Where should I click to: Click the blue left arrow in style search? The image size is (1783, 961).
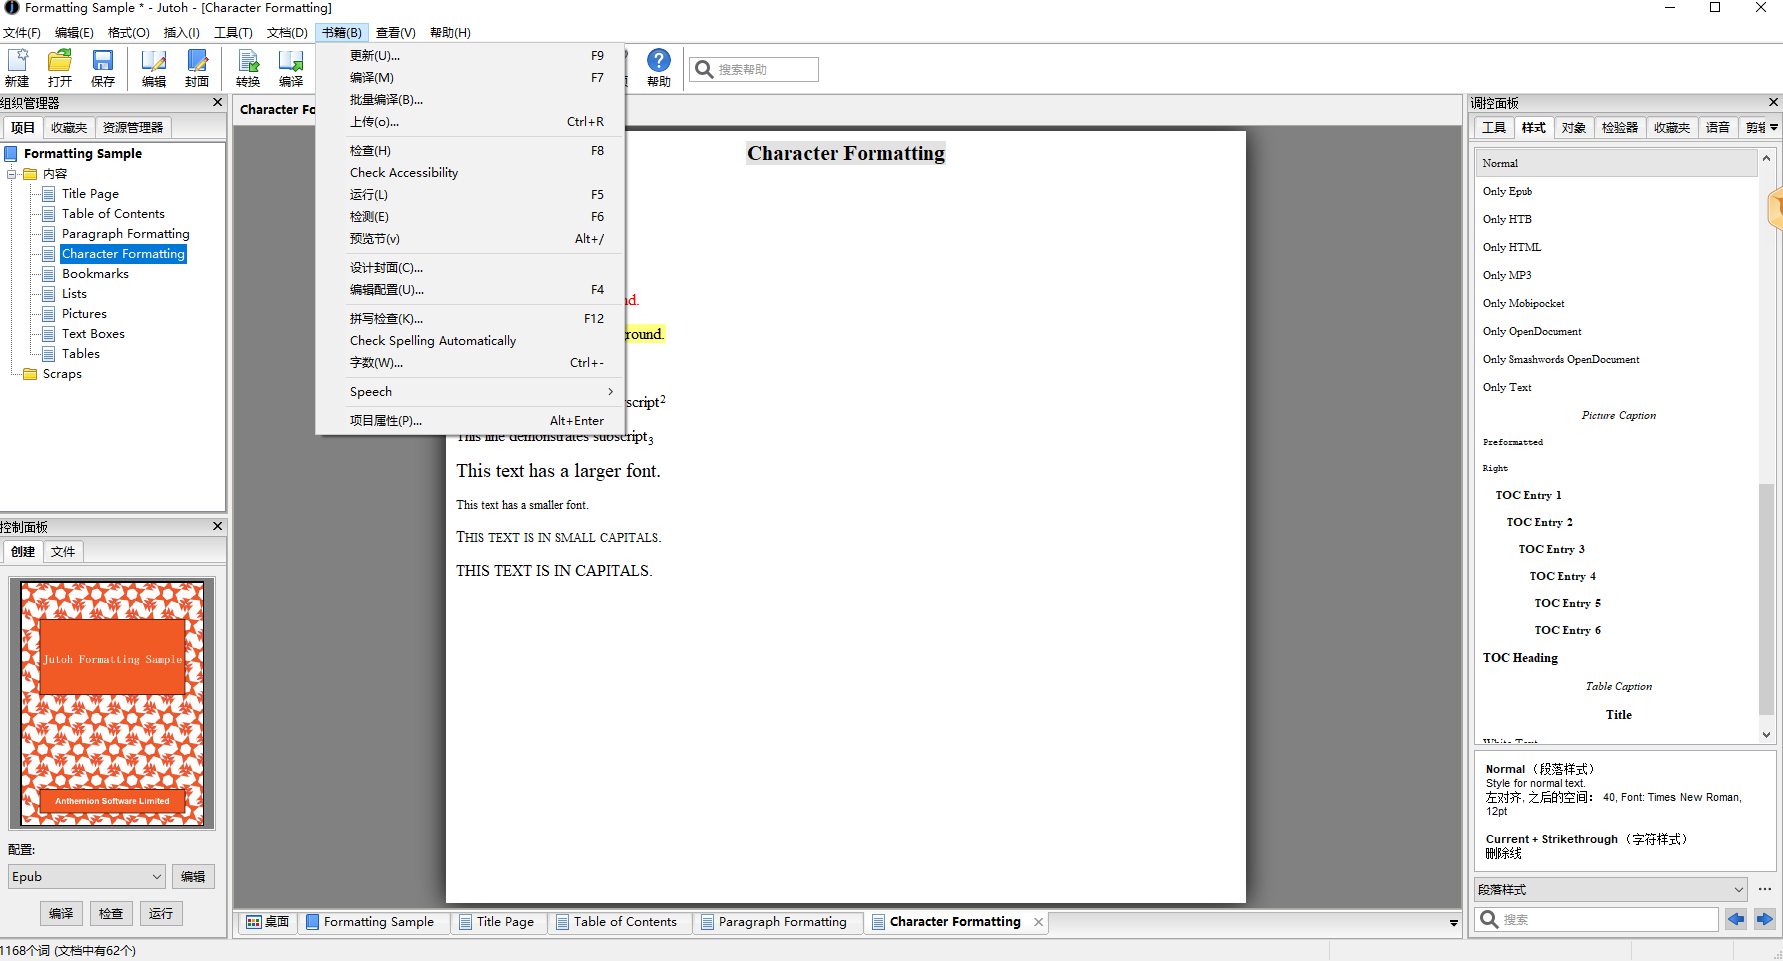1736,919
